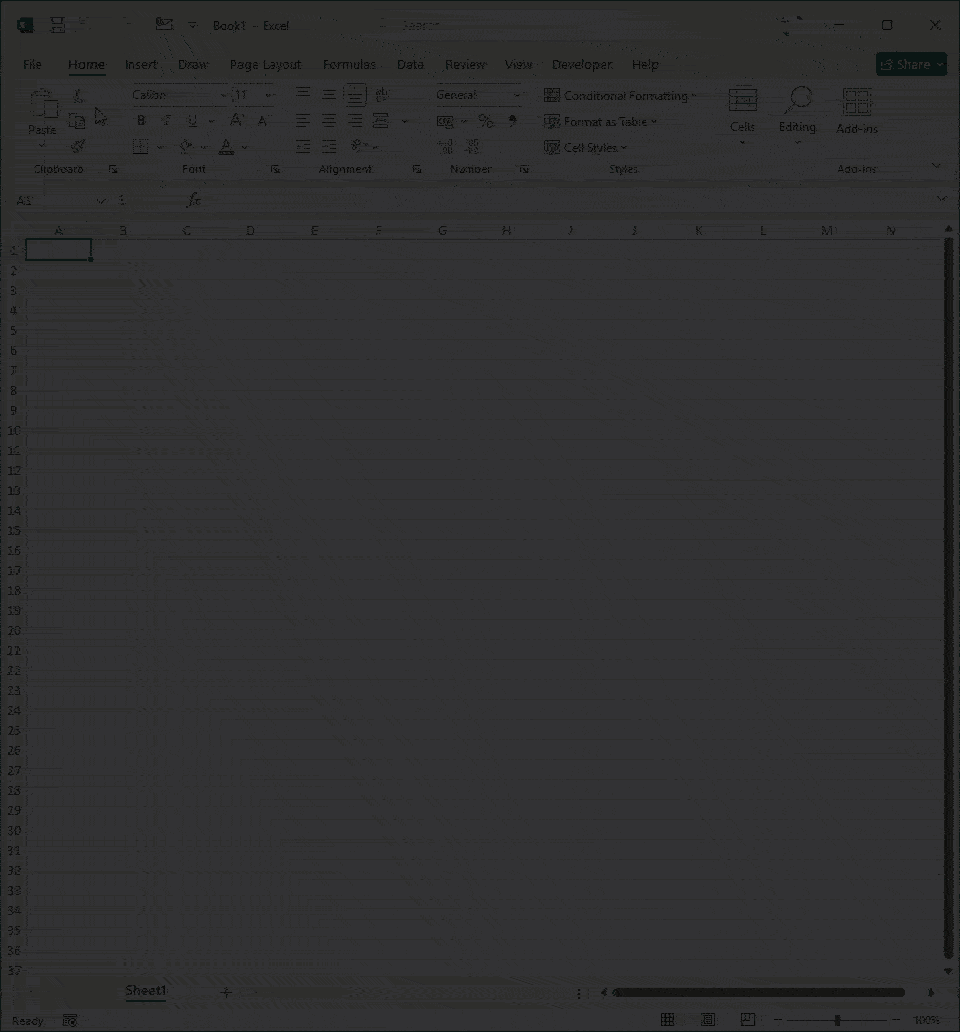Click the Increase Indent icon
This screenshot has width=960, height=1032.
point(328,146)
